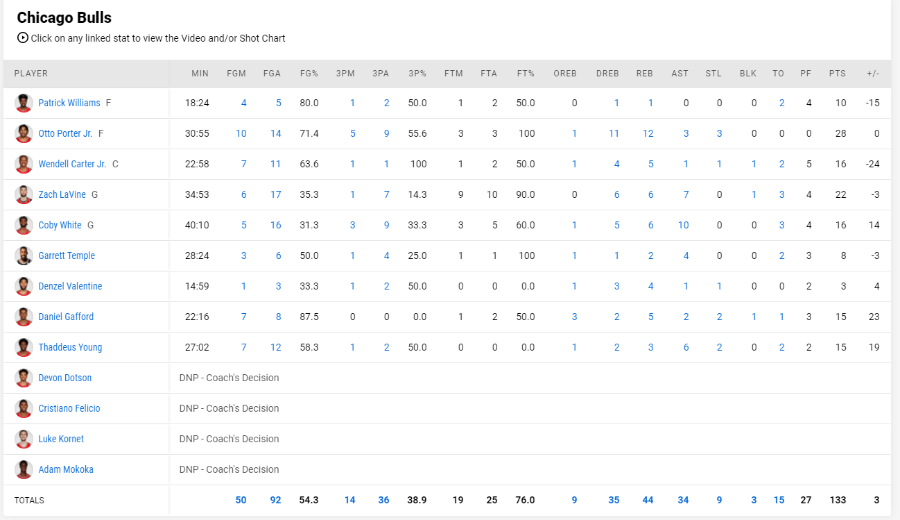
Task: Click Patrick Williams' player headshot
Action: click(24, 103)
